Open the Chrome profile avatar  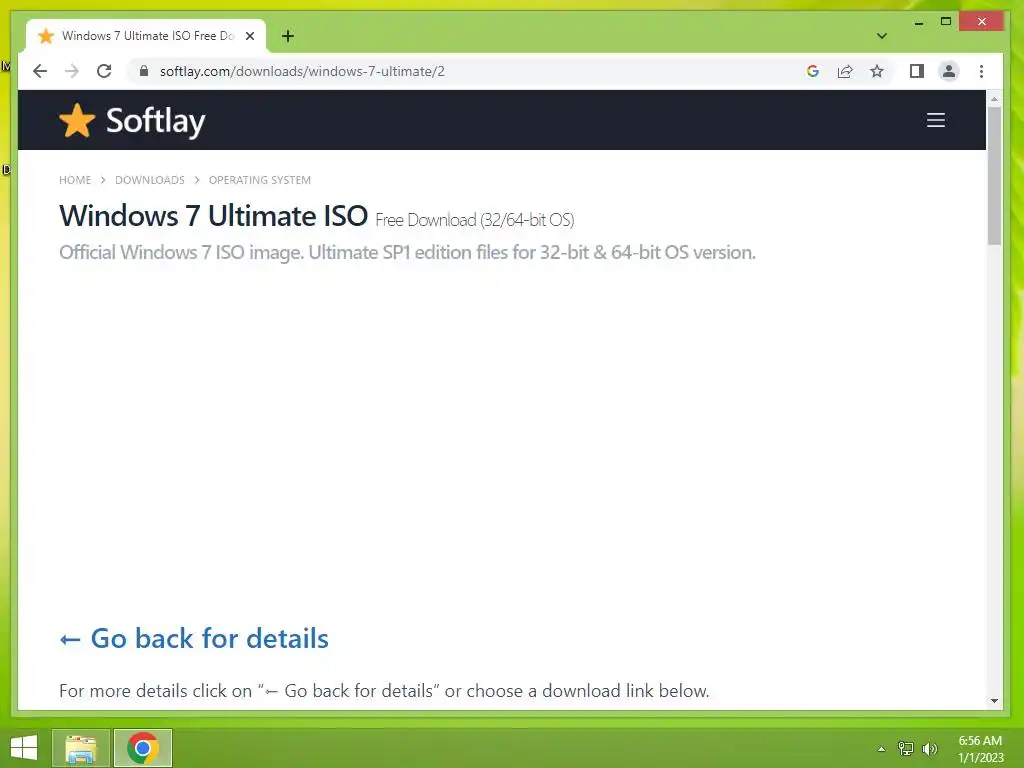949,71
